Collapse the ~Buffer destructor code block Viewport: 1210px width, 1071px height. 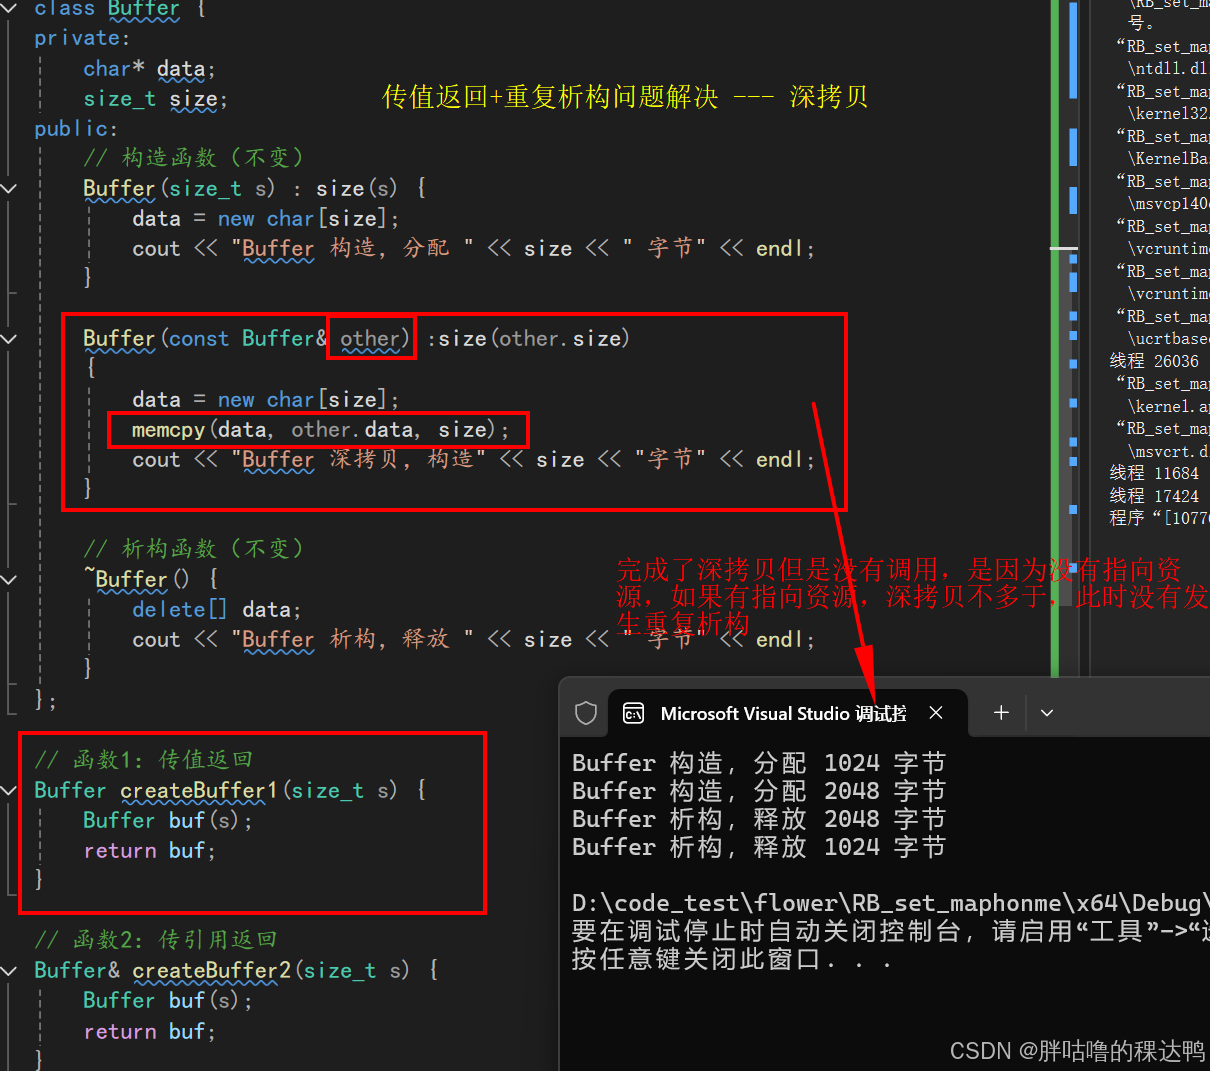[x=10, y=579]
